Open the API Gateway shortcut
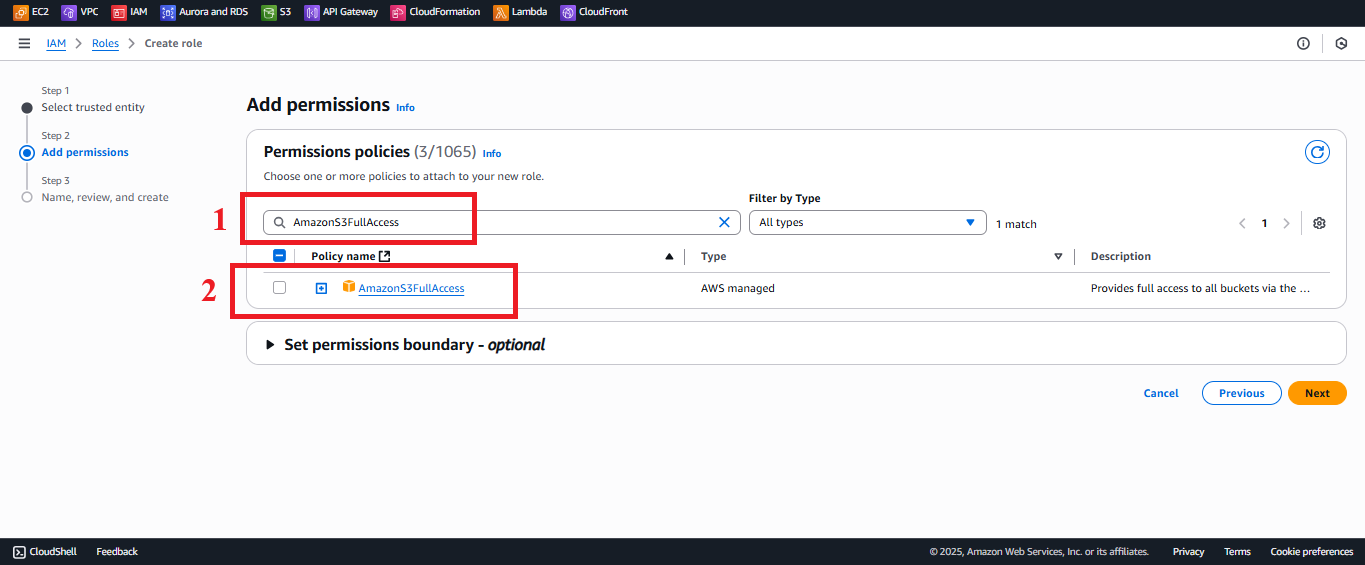 [x=341, y=12]
